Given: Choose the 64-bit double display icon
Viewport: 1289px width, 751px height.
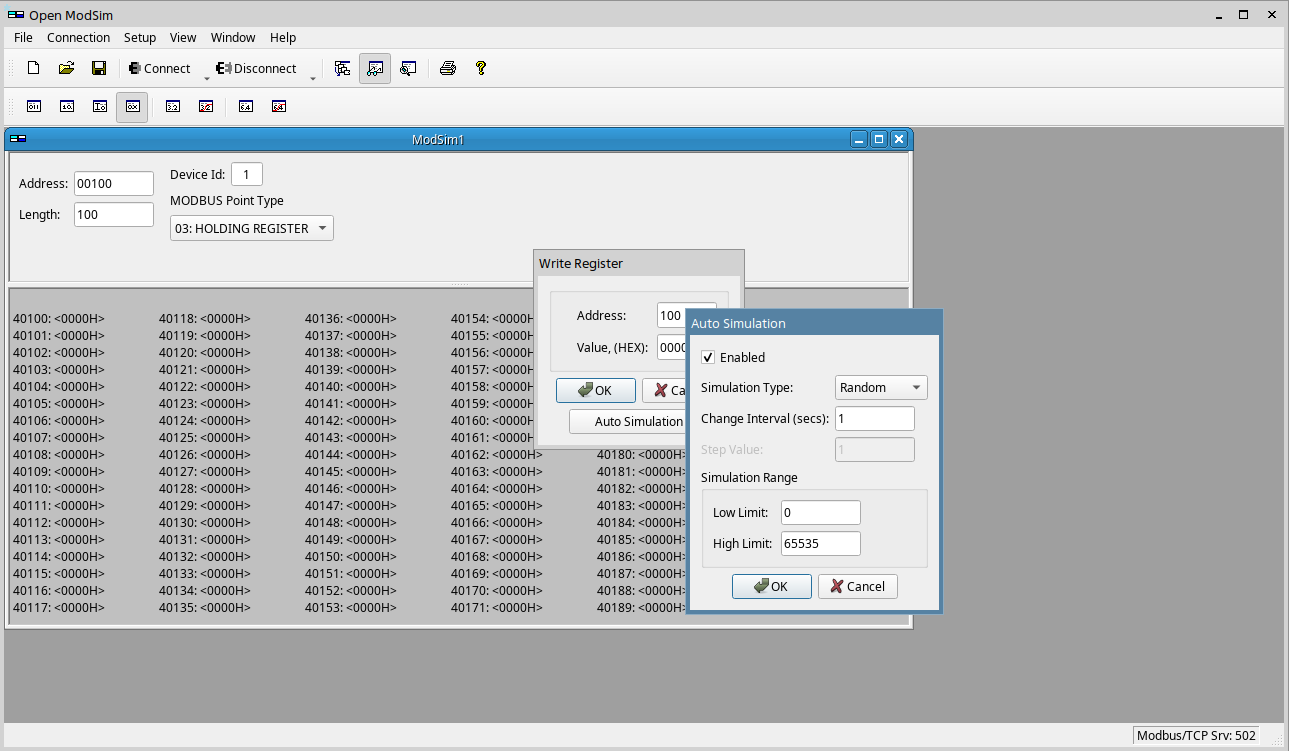Looking at the screenshot, I should 245,106.
